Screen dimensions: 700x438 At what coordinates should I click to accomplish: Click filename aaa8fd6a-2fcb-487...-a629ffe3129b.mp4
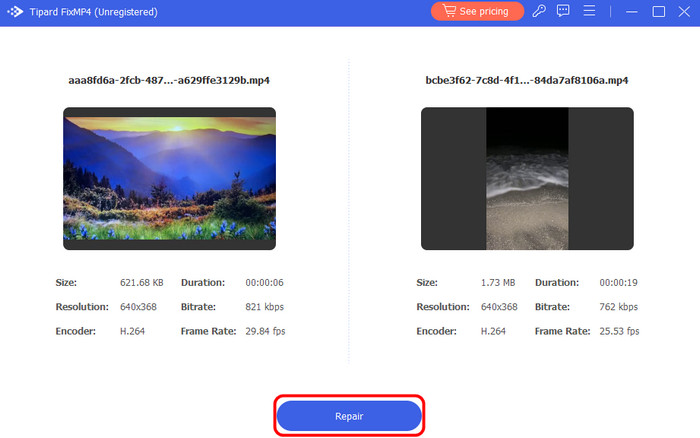pyautogui.click(x=169, y=80)
